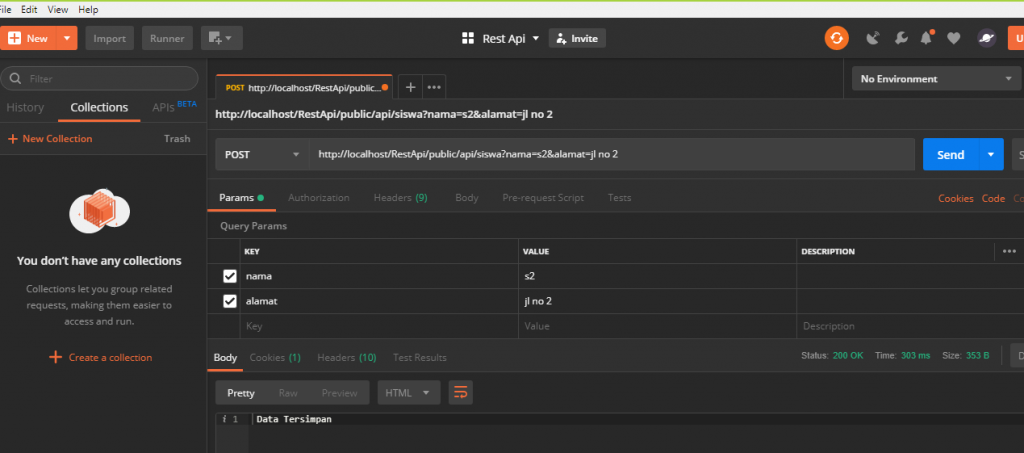Expand the Send button dropdown arrow
Image resolution: width=1024 pixels, height=453 pixels.
pyautogui.click(x=990, y=155)
